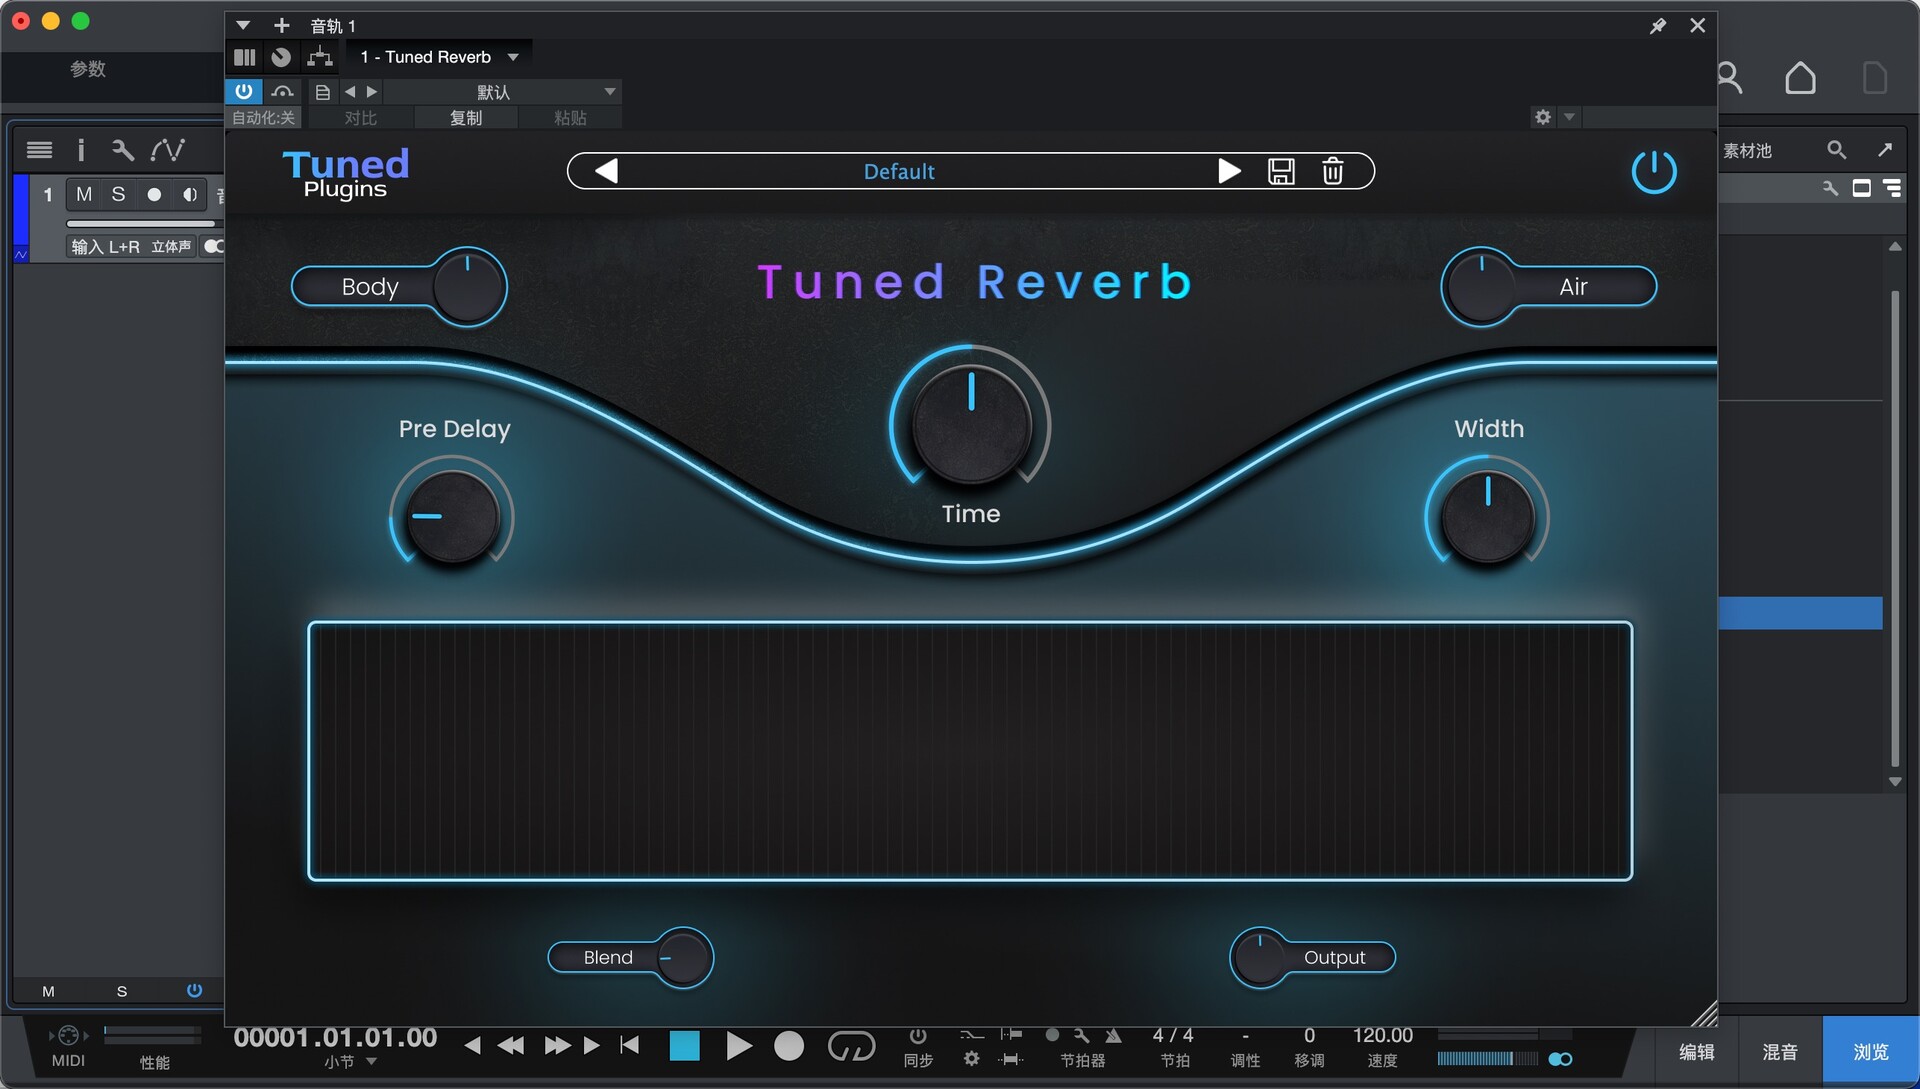This screenshot has width=1920, height=1089.
Task: Click the 粘贴 paste button
Action: (570, 118)
